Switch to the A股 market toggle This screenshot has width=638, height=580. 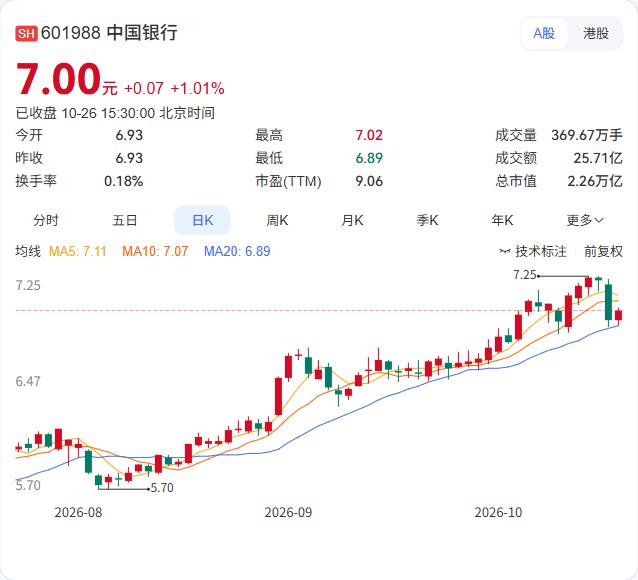point(544,33)
